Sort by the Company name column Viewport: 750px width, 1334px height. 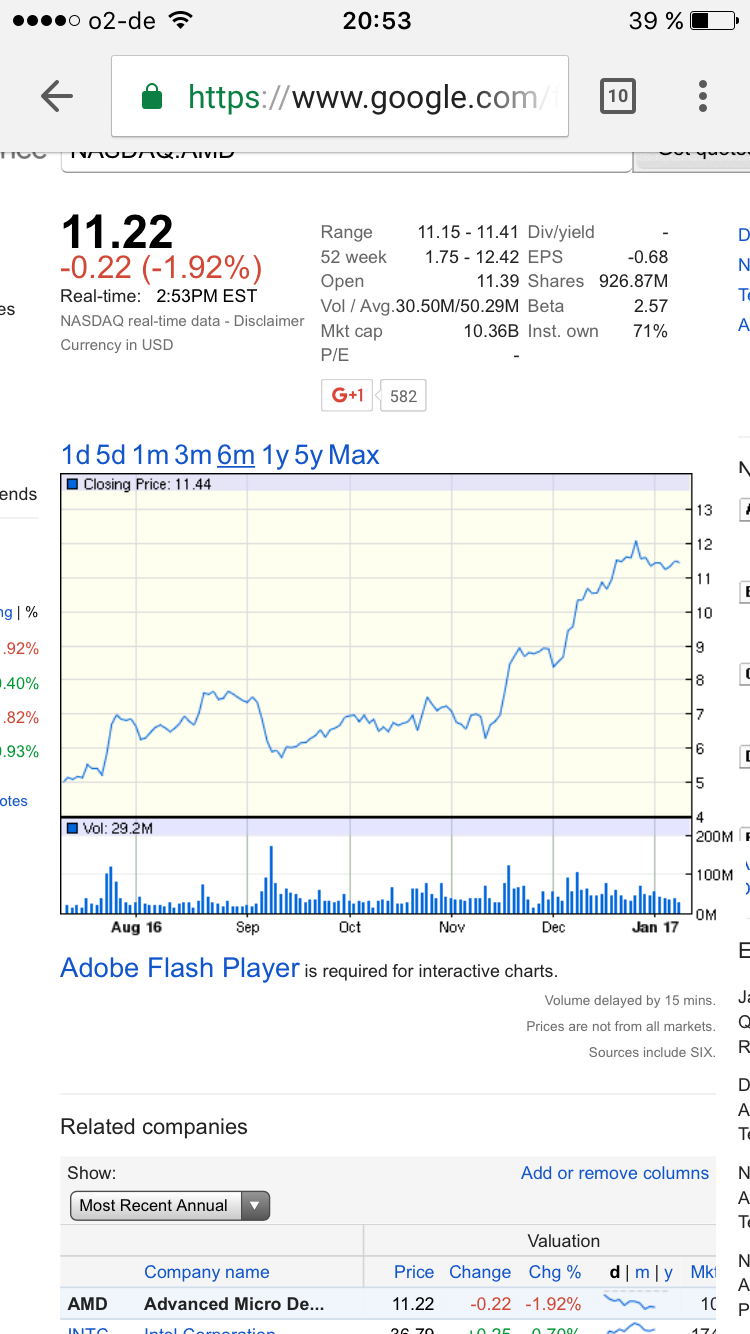(206, 1272)
